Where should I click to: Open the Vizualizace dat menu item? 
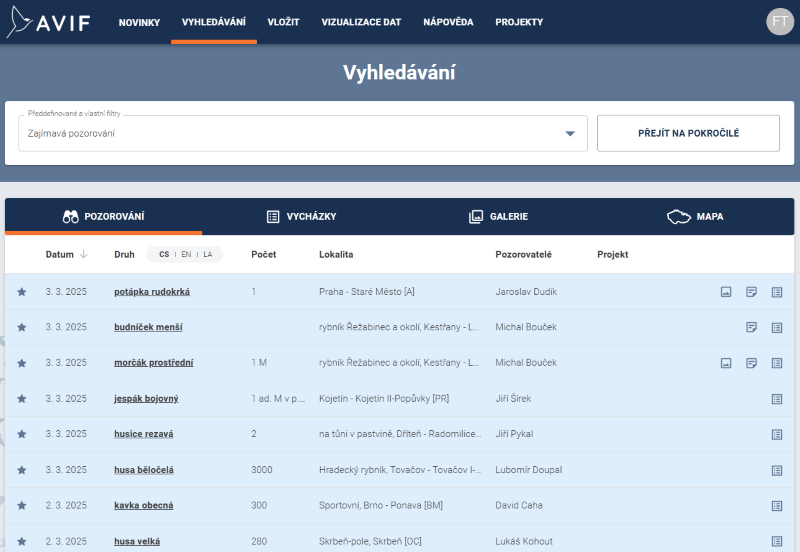coord(361,22)
